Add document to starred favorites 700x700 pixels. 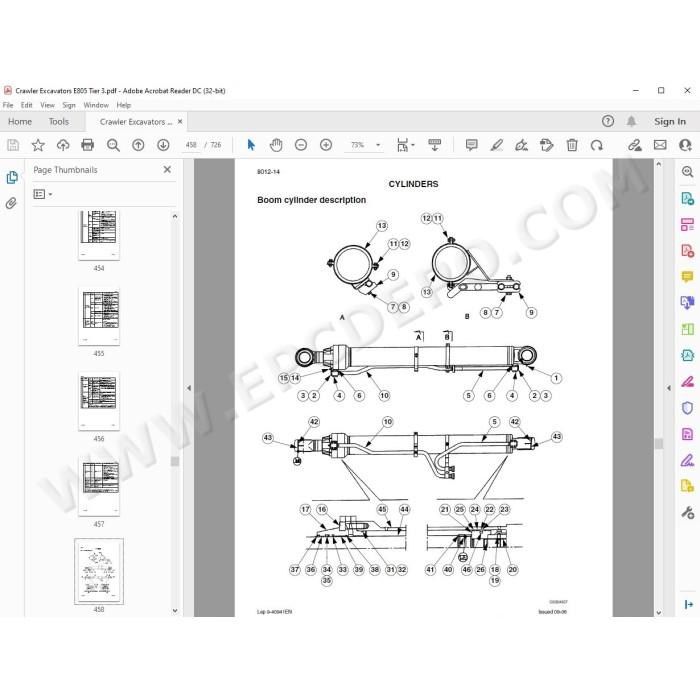[x=38, y=145]
